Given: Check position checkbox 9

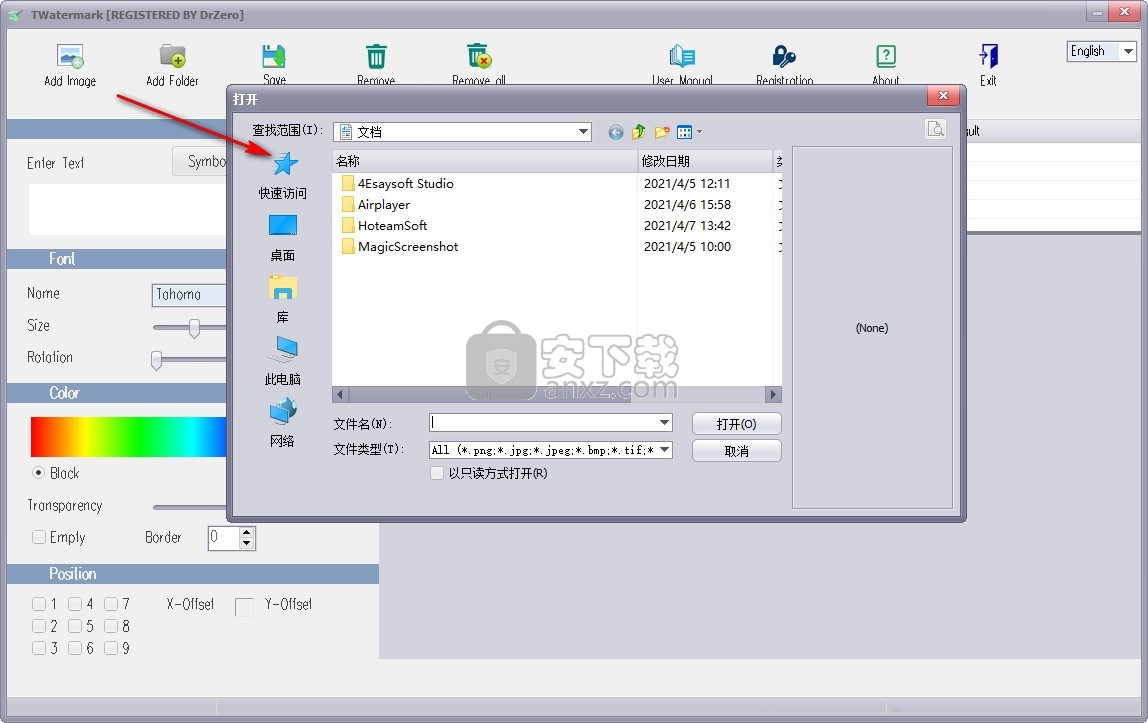Looking at the screenshot, I should tap(111, 648).
